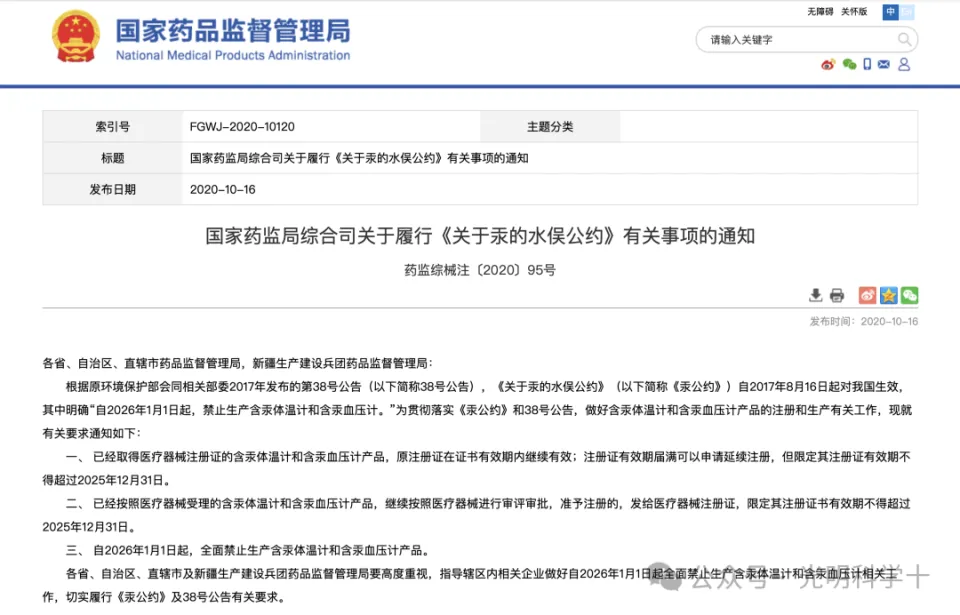The image size is (960, 615).
Task: Click the mobile version phone icon
Action: 867,64
